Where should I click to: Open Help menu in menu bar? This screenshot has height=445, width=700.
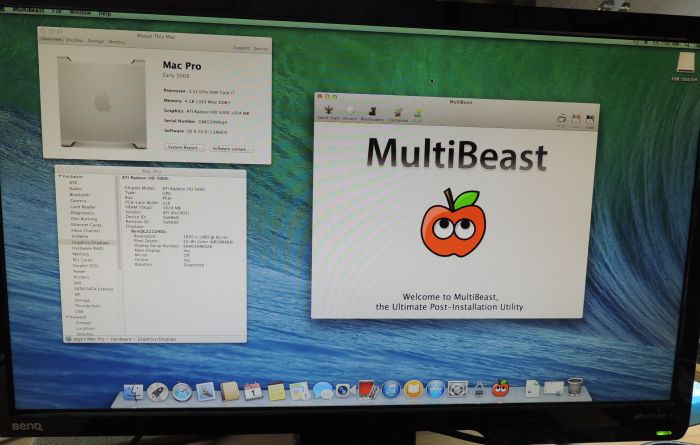pyautogui.click(x=104, y=13)
